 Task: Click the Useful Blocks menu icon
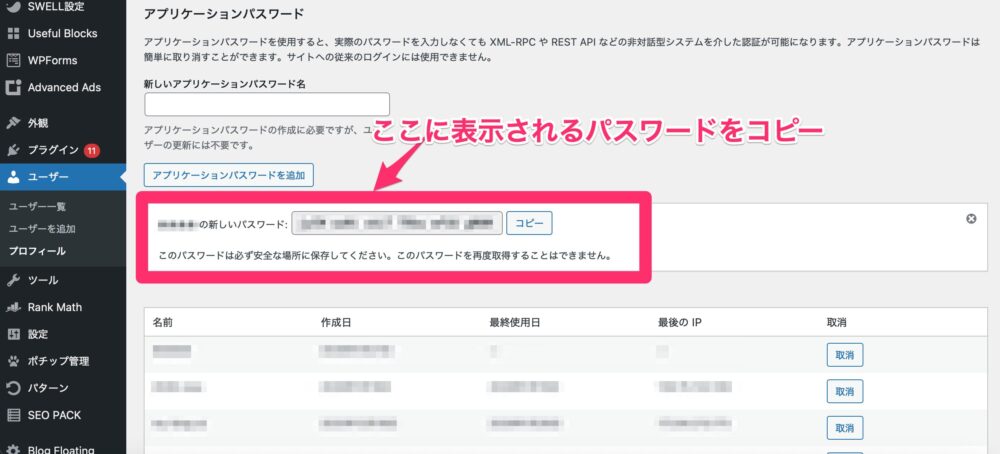coord(14,33)
